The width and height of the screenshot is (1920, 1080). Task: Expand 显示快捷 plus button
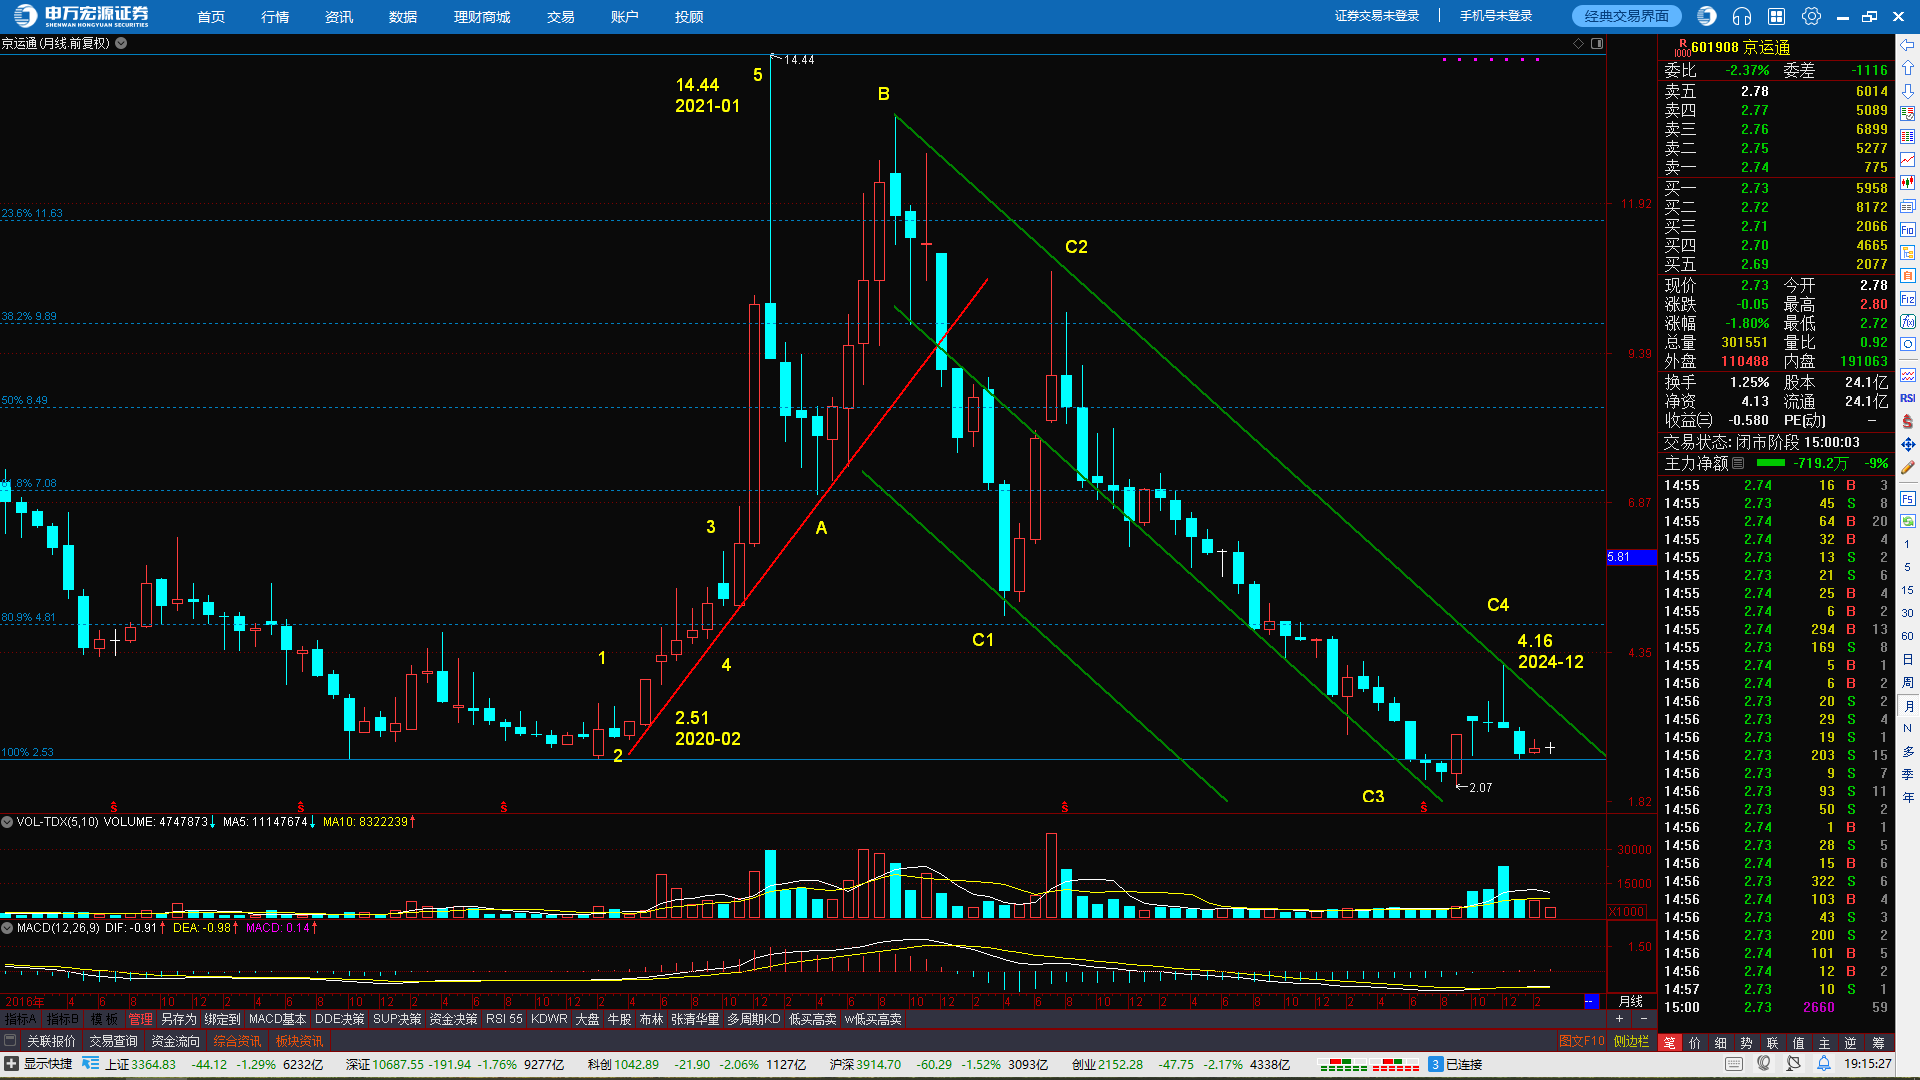click(11, 1064)
